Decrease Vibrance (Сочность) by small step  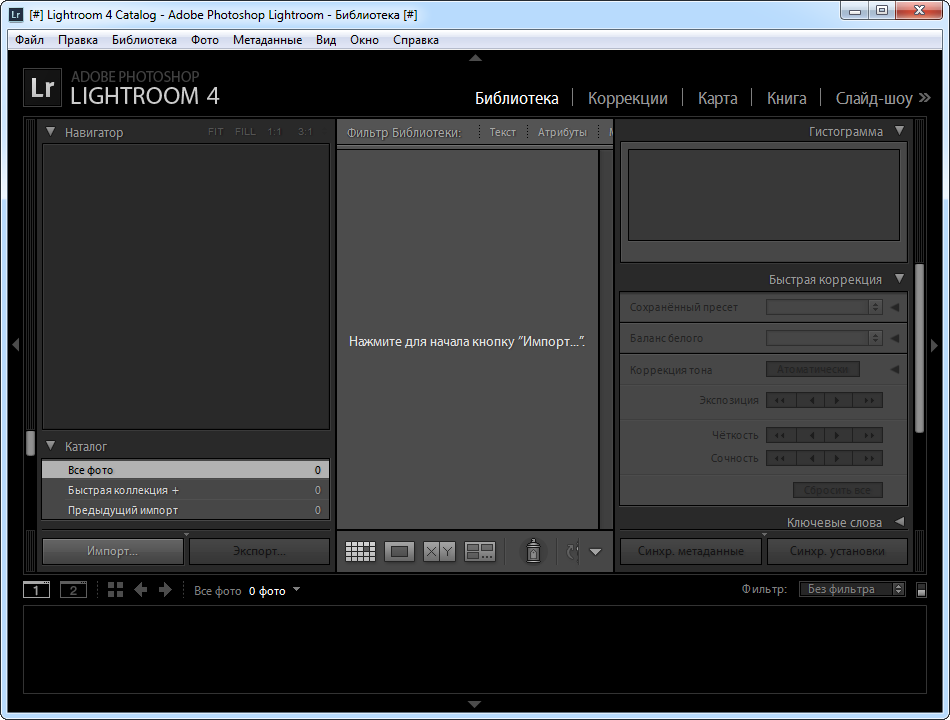(811, 458)
